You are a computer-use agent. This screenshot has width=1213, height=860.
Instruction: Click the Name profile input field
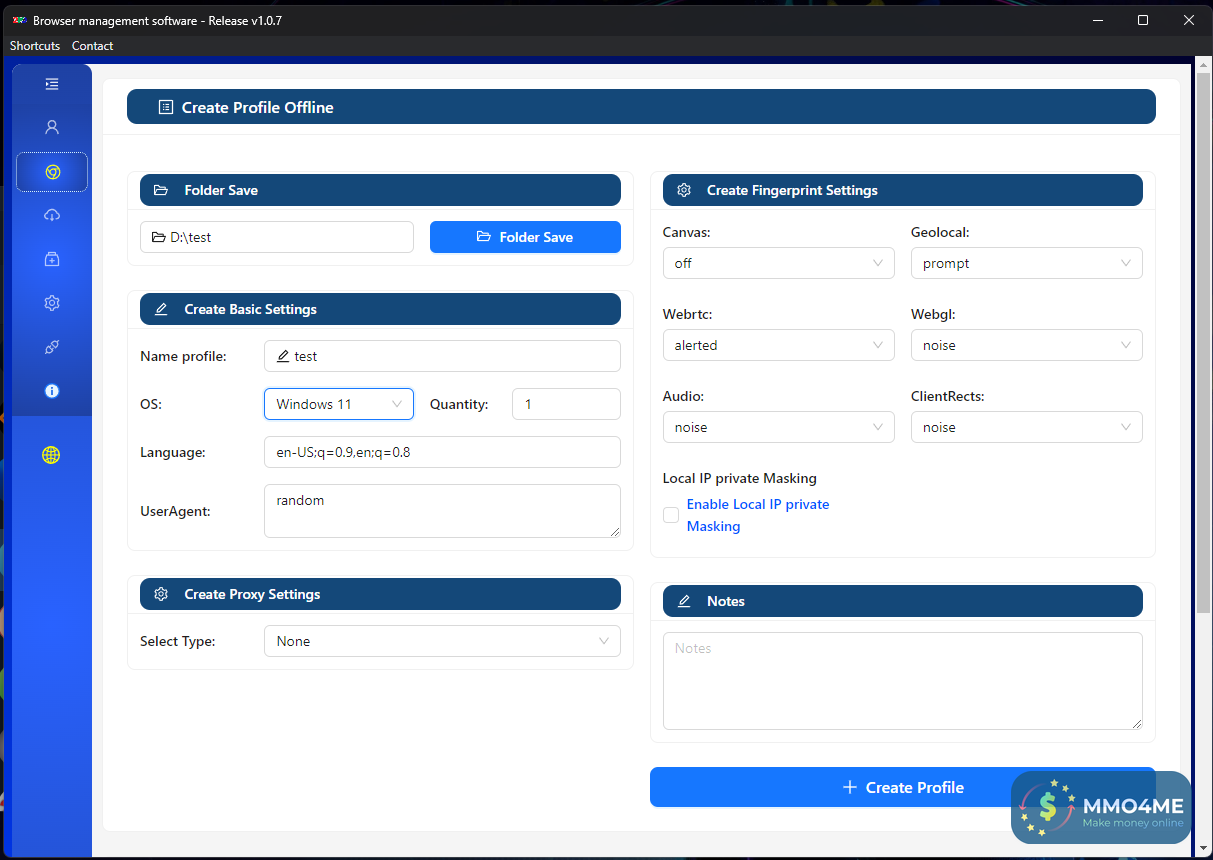(x=442, y=356)
